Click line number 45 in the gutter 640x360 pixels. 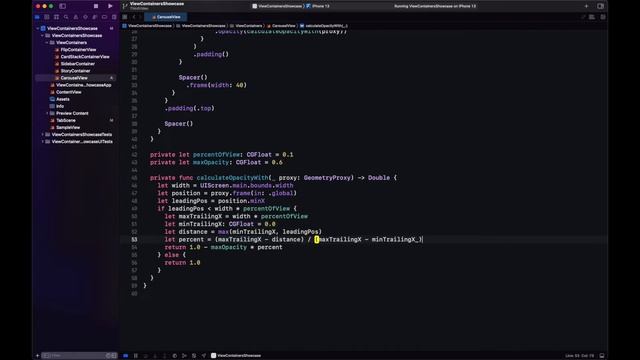[x=134, y=178]
